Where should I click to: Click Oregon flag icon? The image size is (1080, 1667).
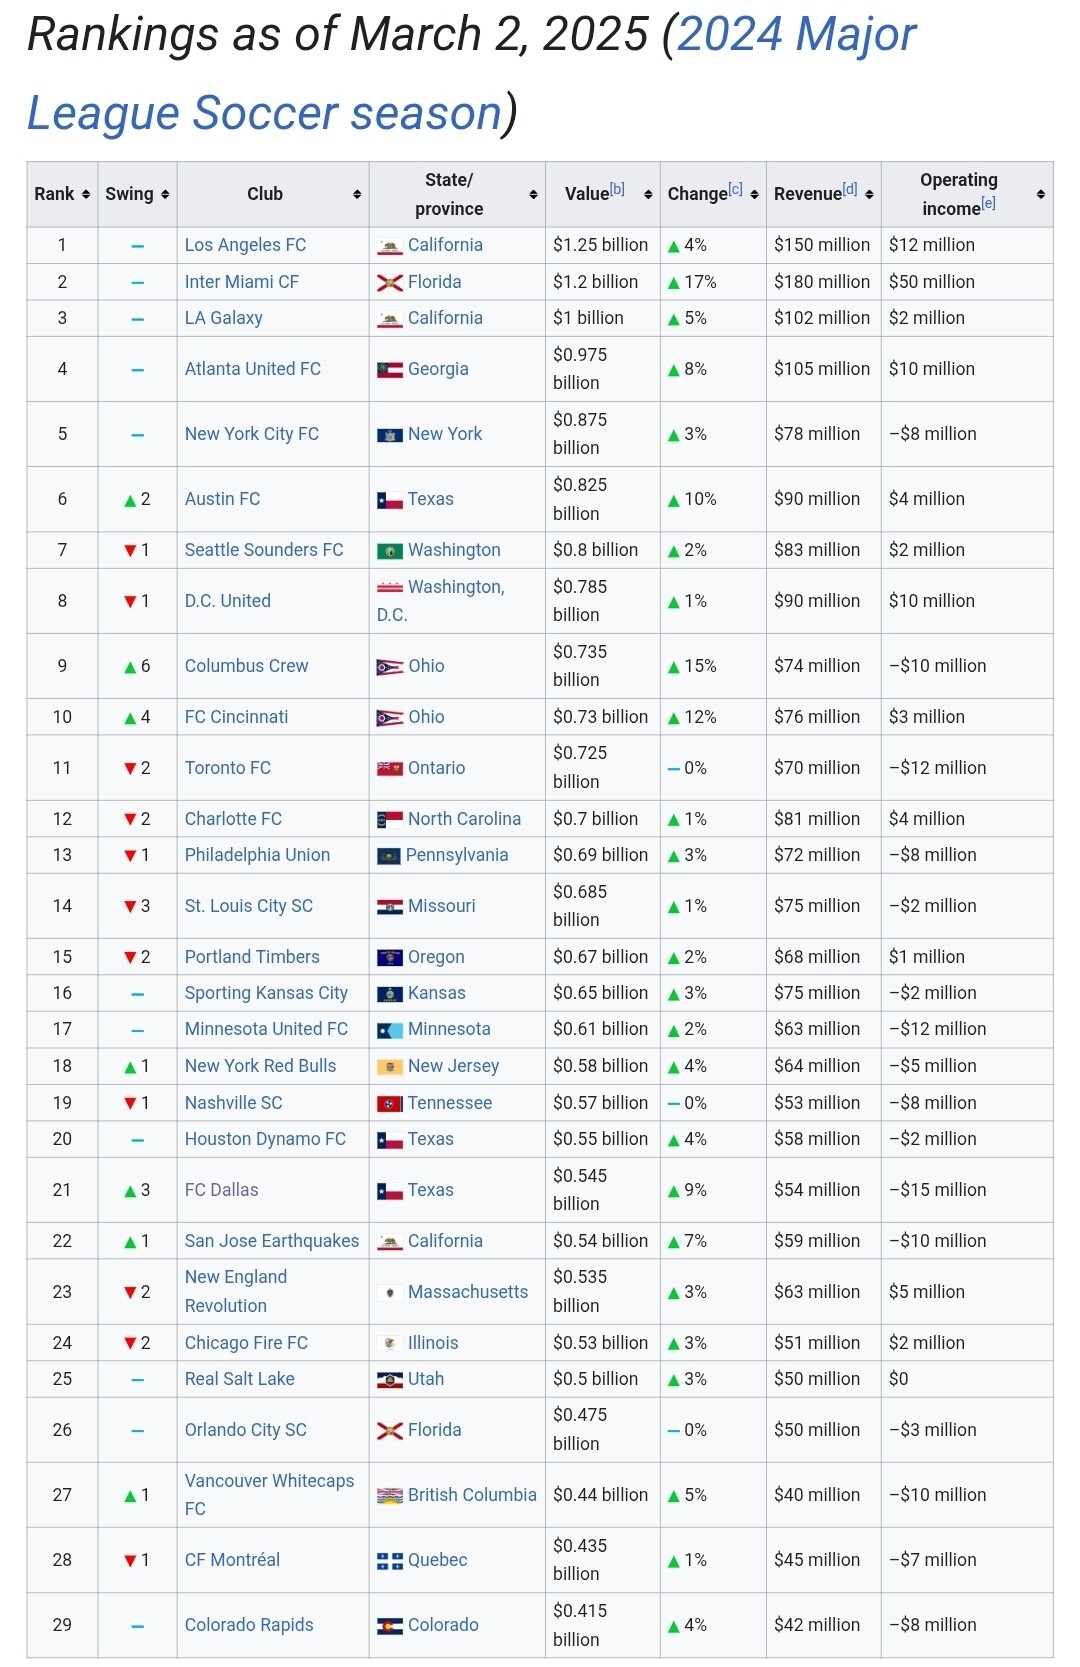coord(390,958)
